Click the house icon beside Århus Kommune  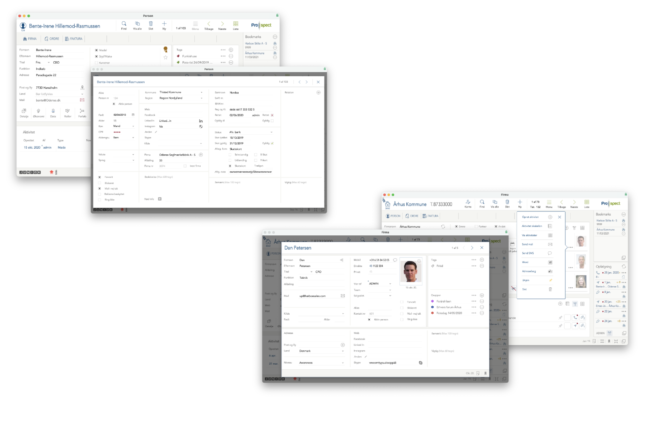[x=387, y=205]
